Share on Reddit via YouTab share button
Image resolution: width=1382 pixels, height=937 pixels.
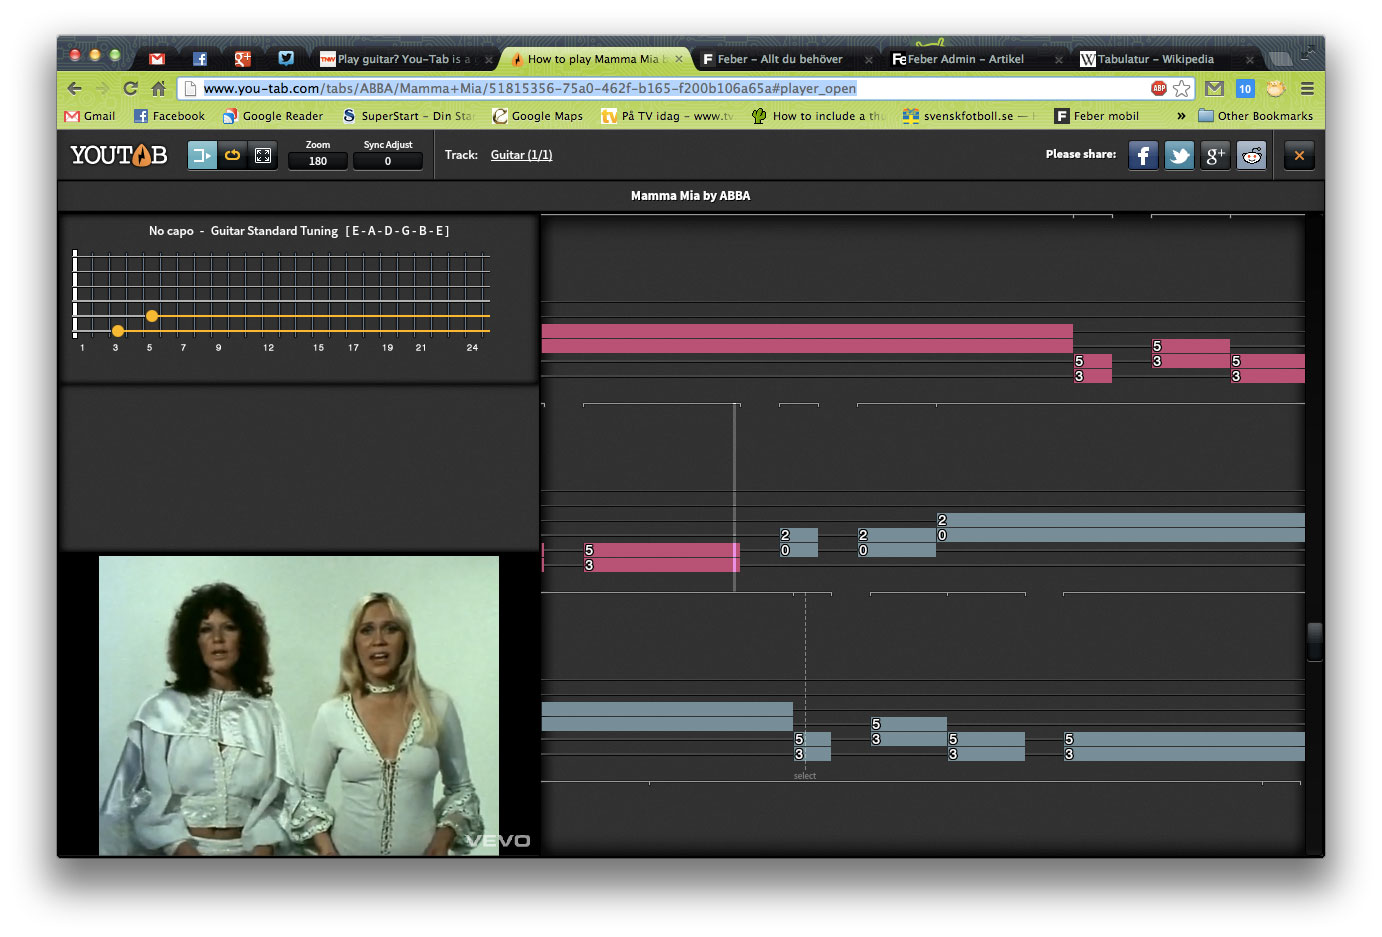tap(1251, 155)
